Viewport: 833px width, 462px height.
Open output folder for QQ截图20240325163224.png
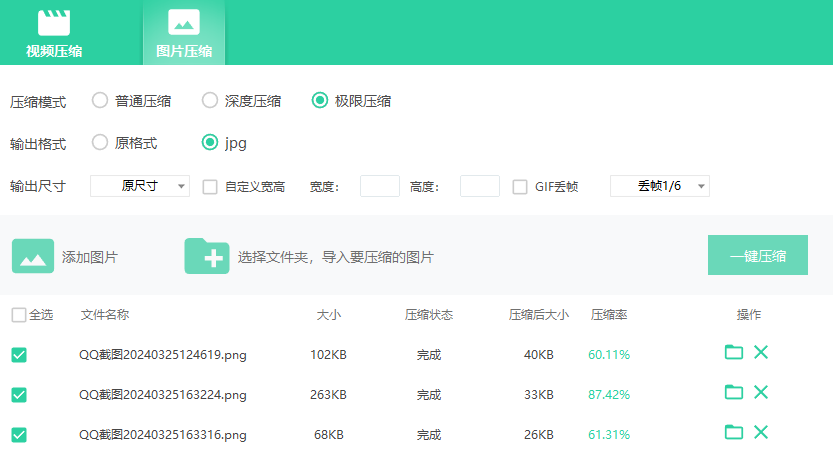click(x=734, y=392)
